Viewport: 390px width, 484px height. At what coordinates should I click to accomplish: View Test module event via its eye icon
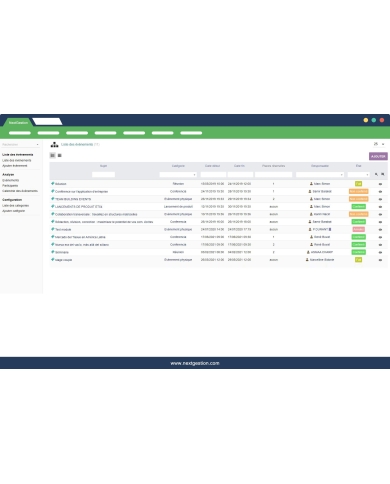(380, 230)
